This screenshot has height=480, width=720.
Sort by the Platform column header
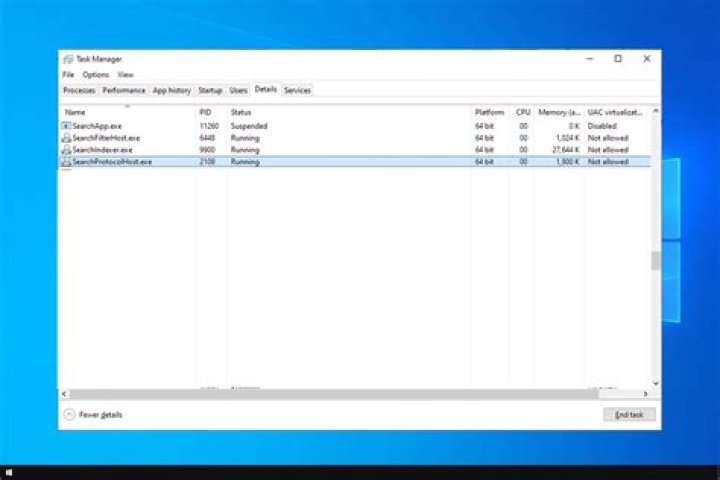[489, 113]
